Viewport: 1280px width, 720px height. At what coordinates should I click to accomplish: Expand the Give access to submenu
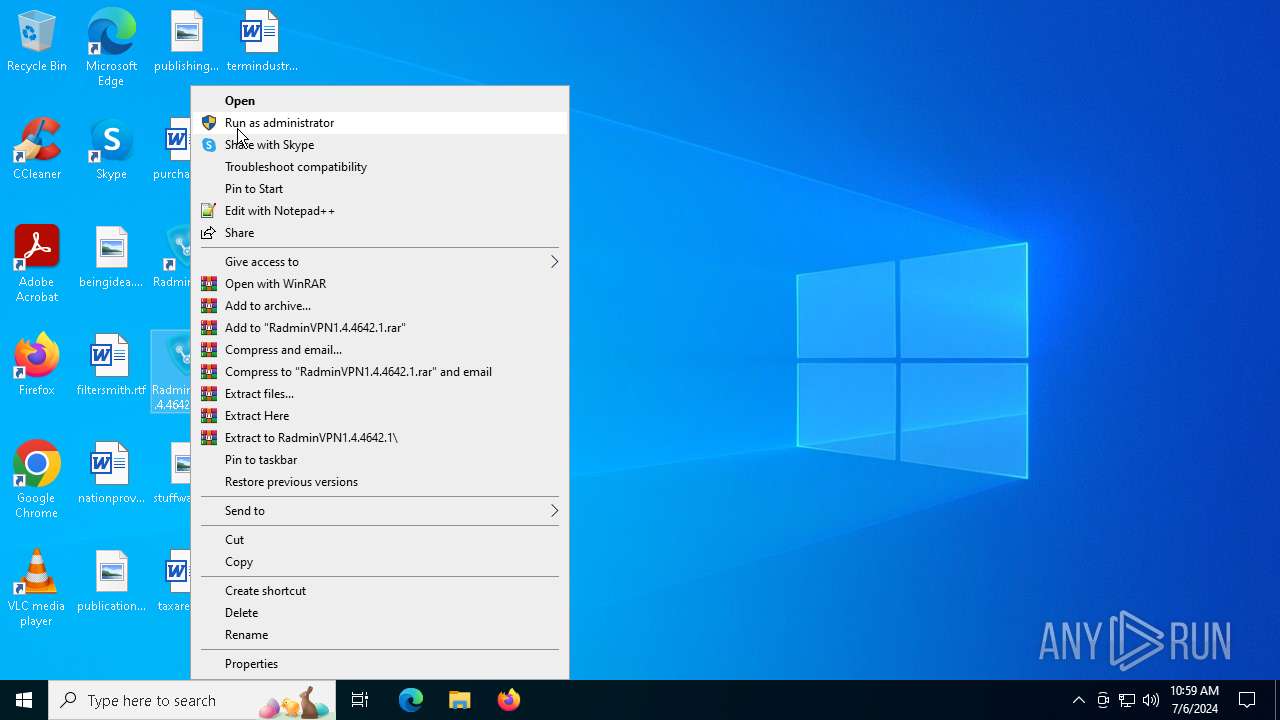(x=380, y=262)
